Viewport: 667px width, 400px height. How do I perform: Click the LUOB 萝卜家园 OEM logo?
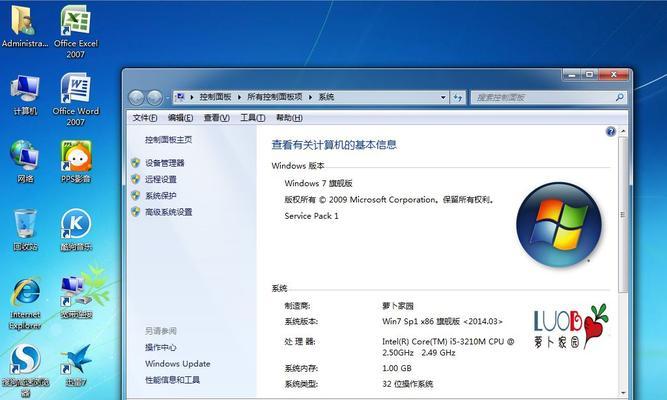point(571,326)
